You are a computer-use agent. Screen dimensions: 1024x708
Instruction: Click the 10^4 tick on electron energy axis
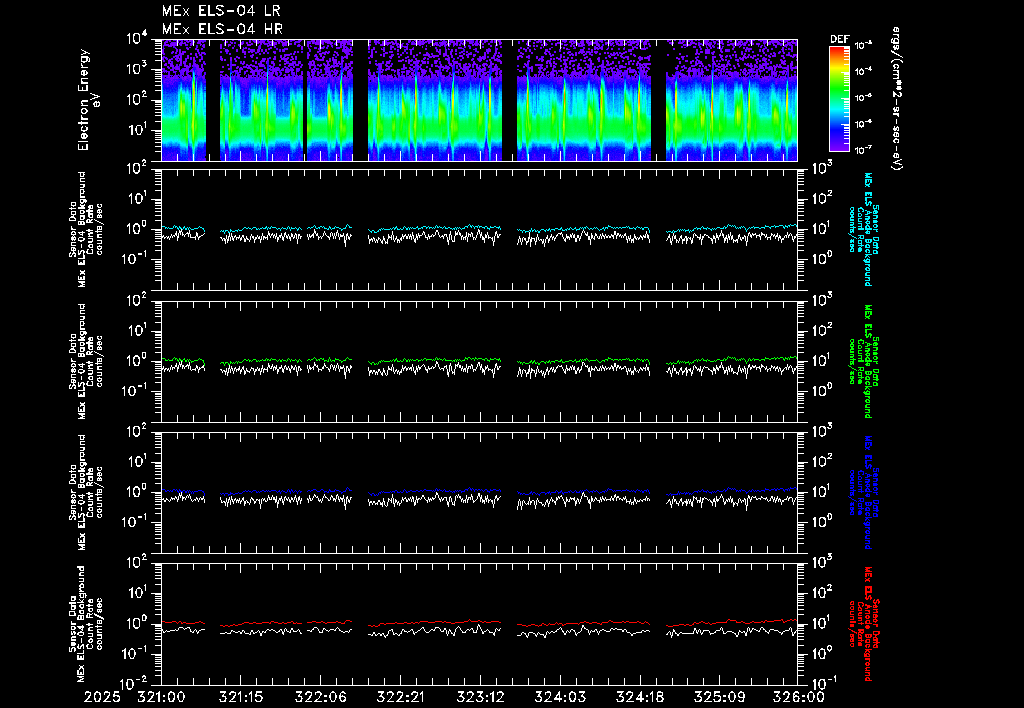click(x=139, y=39)
